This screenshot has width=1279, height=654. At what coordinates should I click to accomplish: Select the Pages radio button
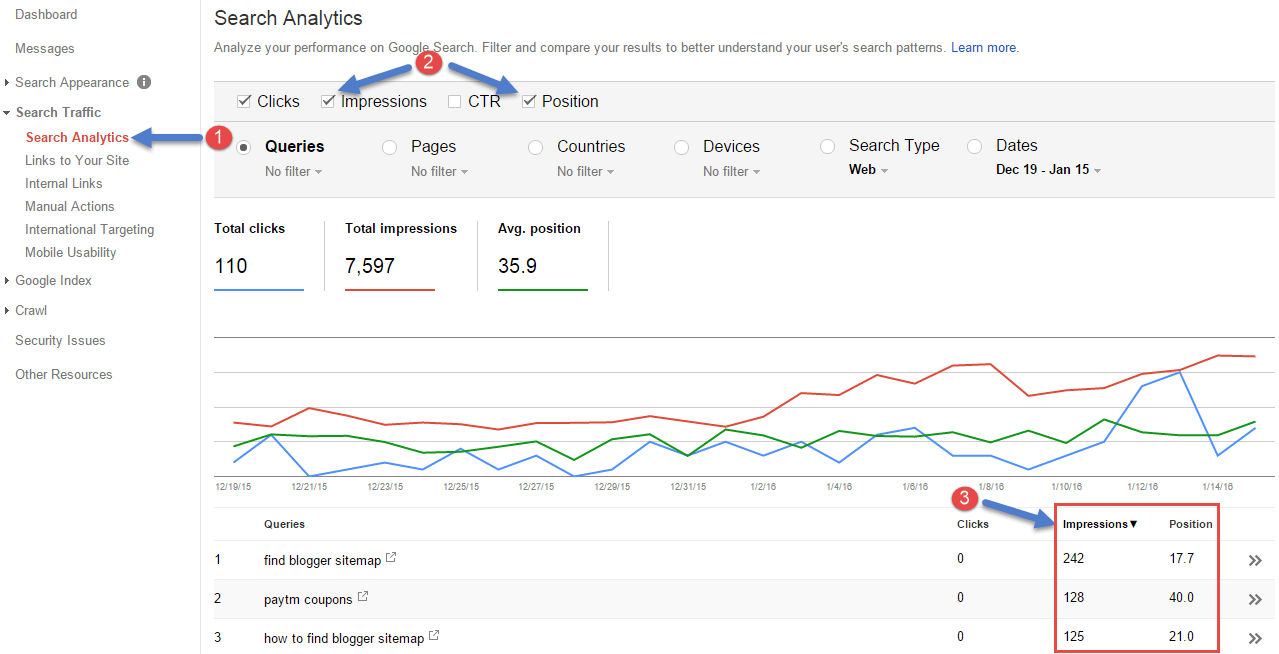(x=390, y=147)
